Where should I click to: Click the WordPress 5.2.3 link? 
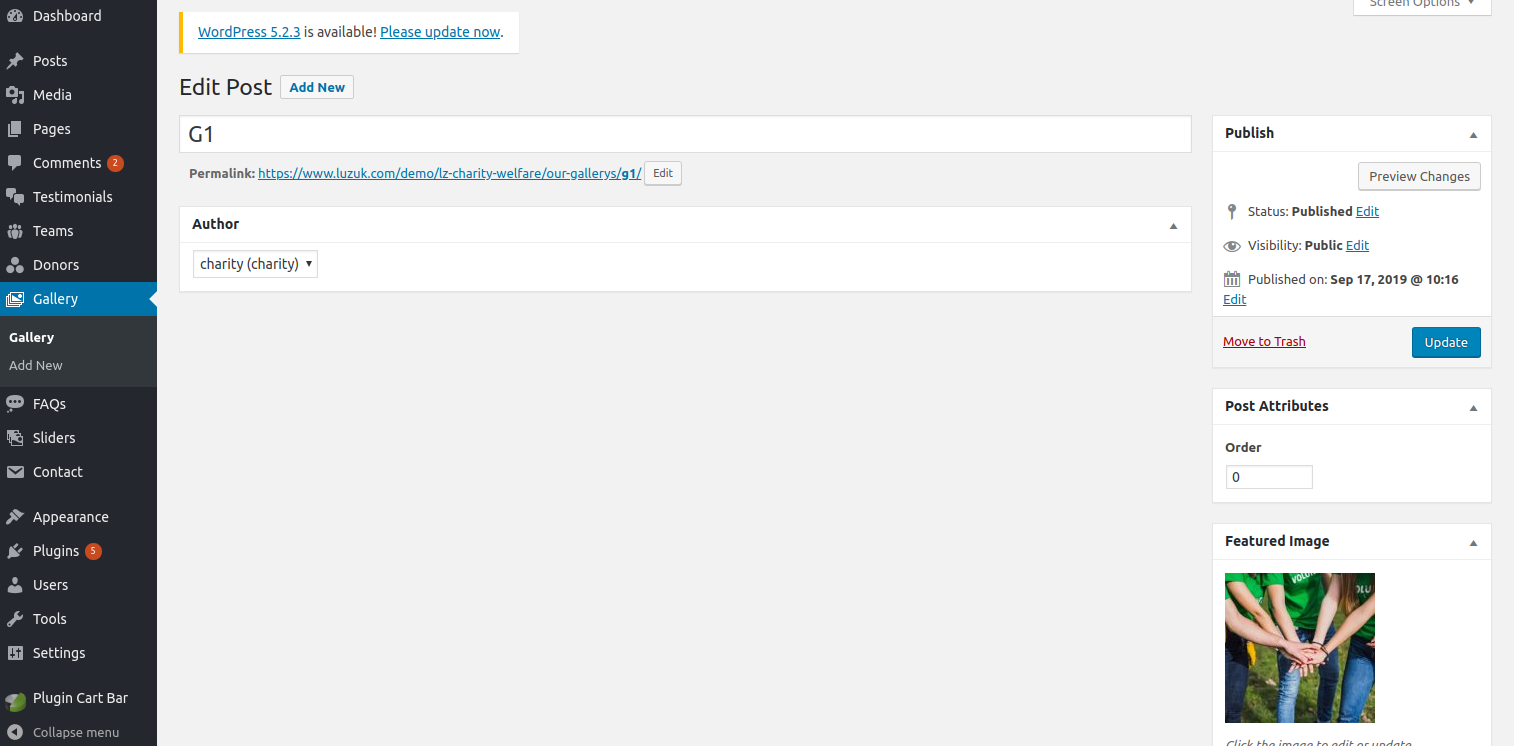249,32
